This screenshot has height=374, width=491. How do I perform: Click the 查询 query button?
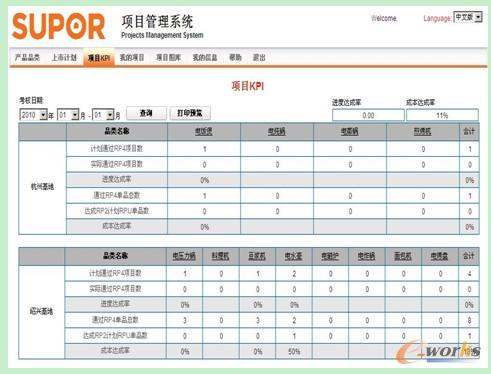[x=146, y=113]
